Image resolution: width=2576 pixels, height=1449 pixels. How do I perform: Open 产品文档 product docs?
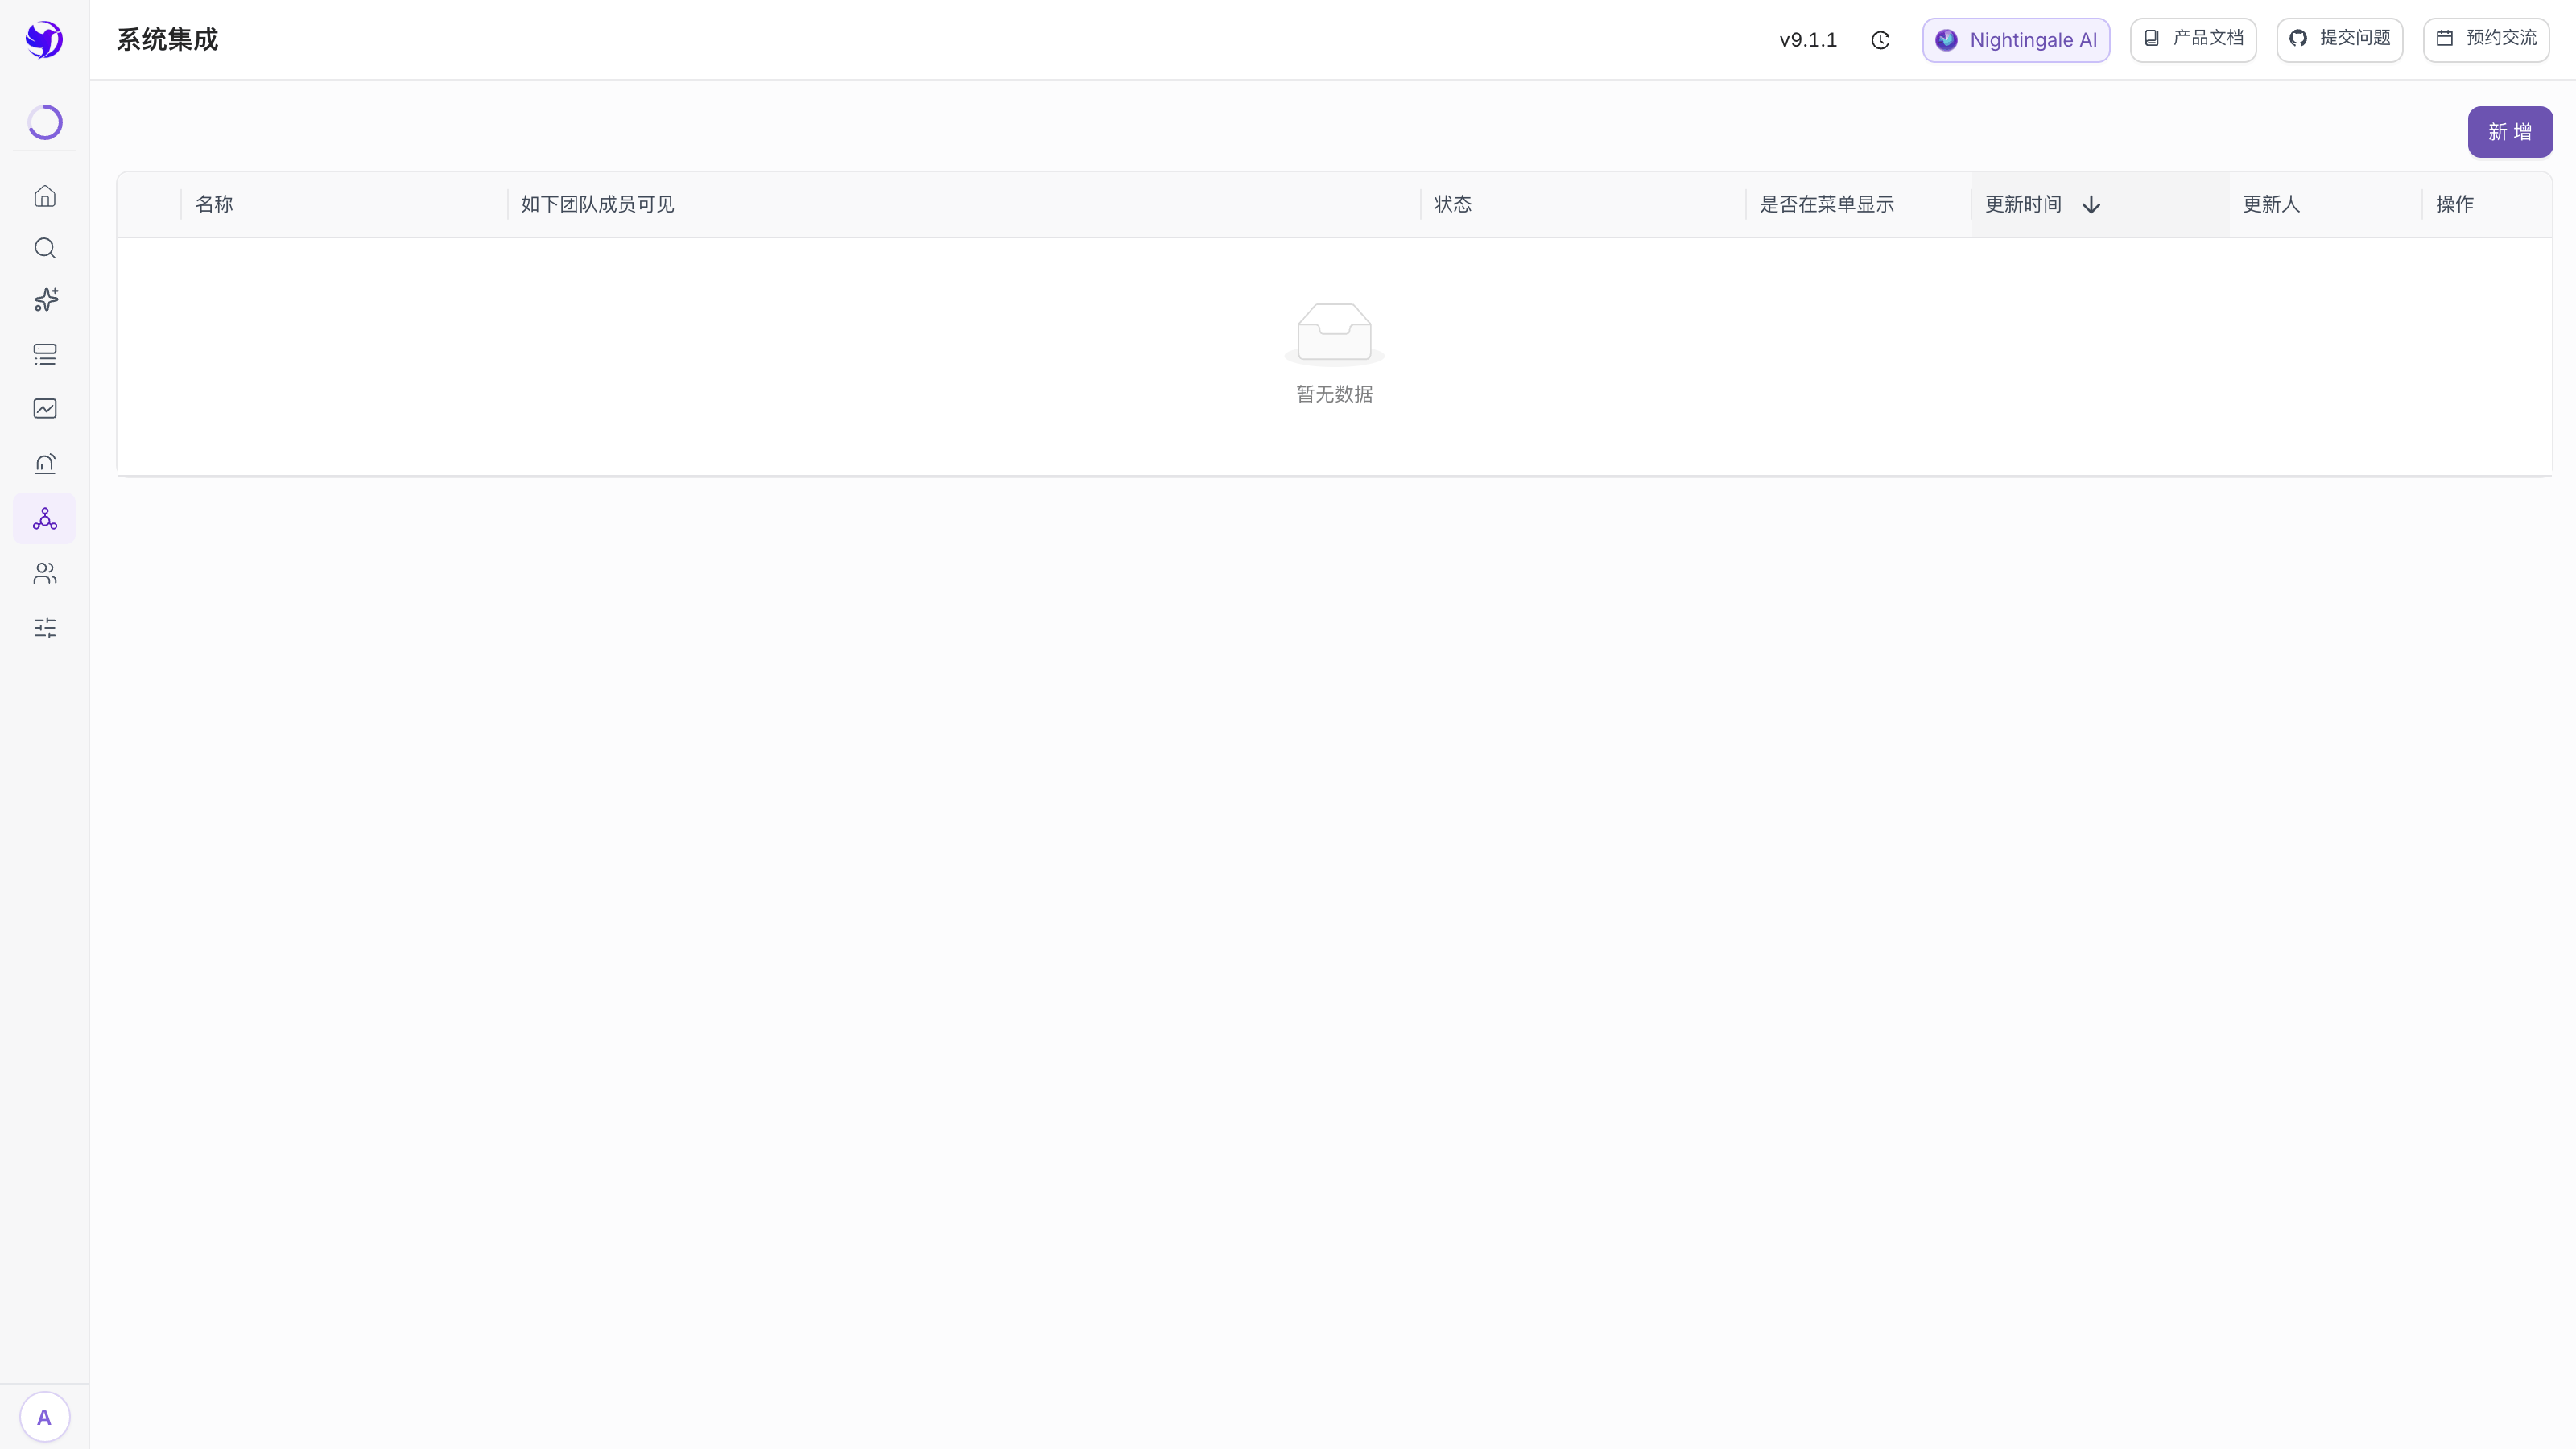pyautogui.click(x=2193, y=40)
